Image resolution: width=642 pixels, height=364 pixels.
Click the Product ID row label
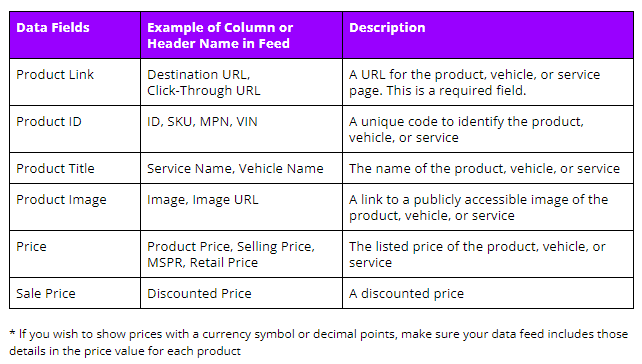[x=49, y=122]
